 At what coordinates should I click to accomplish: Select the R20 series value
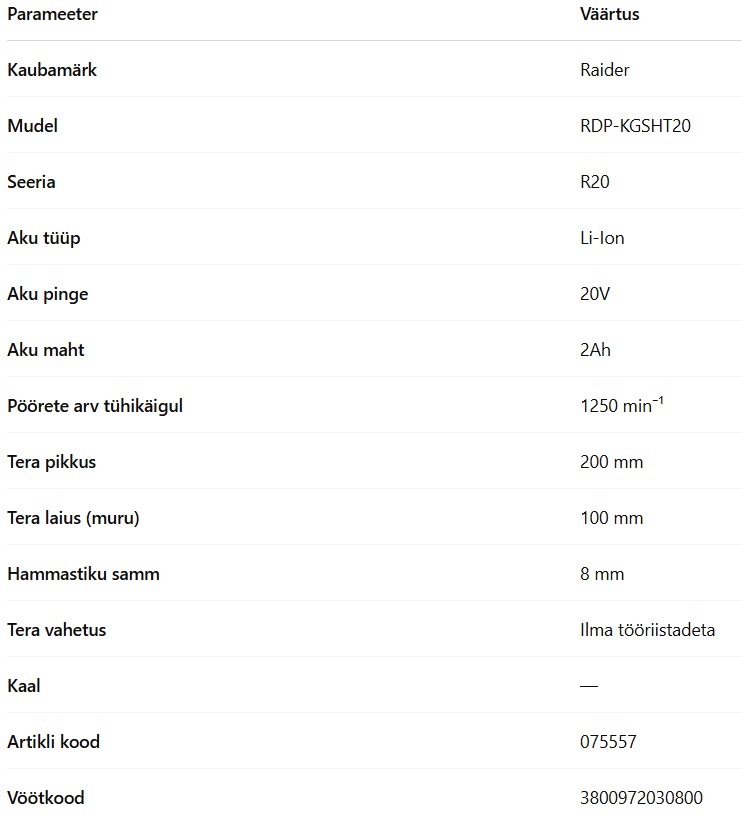click(595, 182)
